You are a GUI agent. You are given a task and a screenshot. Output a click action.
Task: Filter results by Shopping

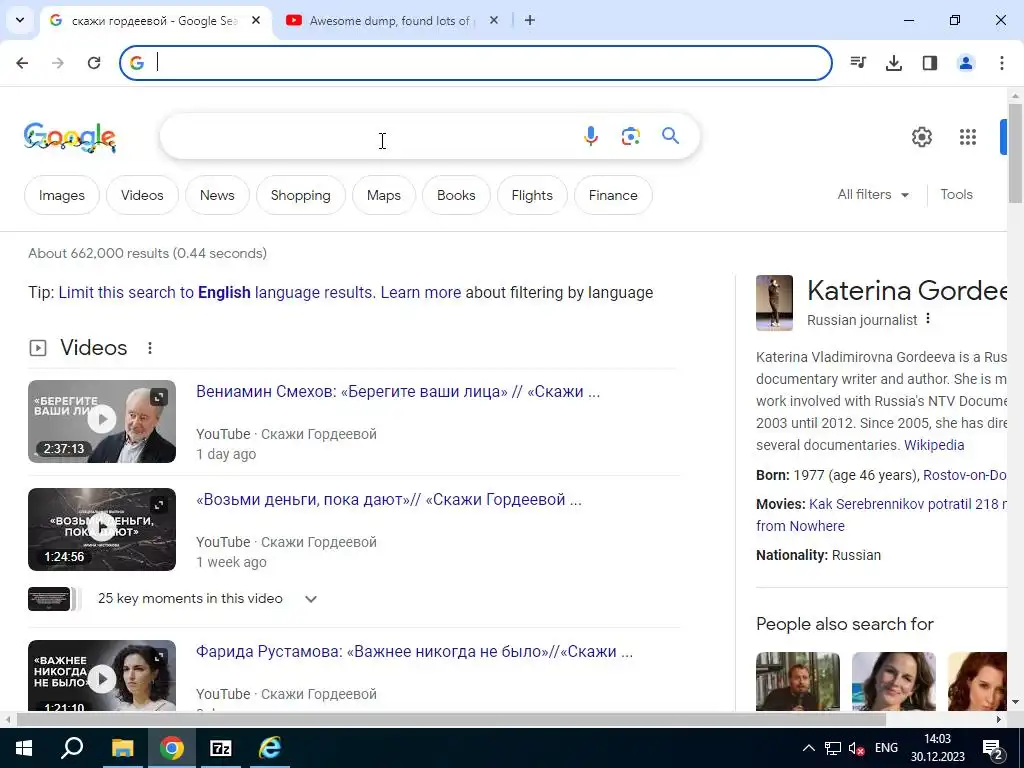point(300,195)
